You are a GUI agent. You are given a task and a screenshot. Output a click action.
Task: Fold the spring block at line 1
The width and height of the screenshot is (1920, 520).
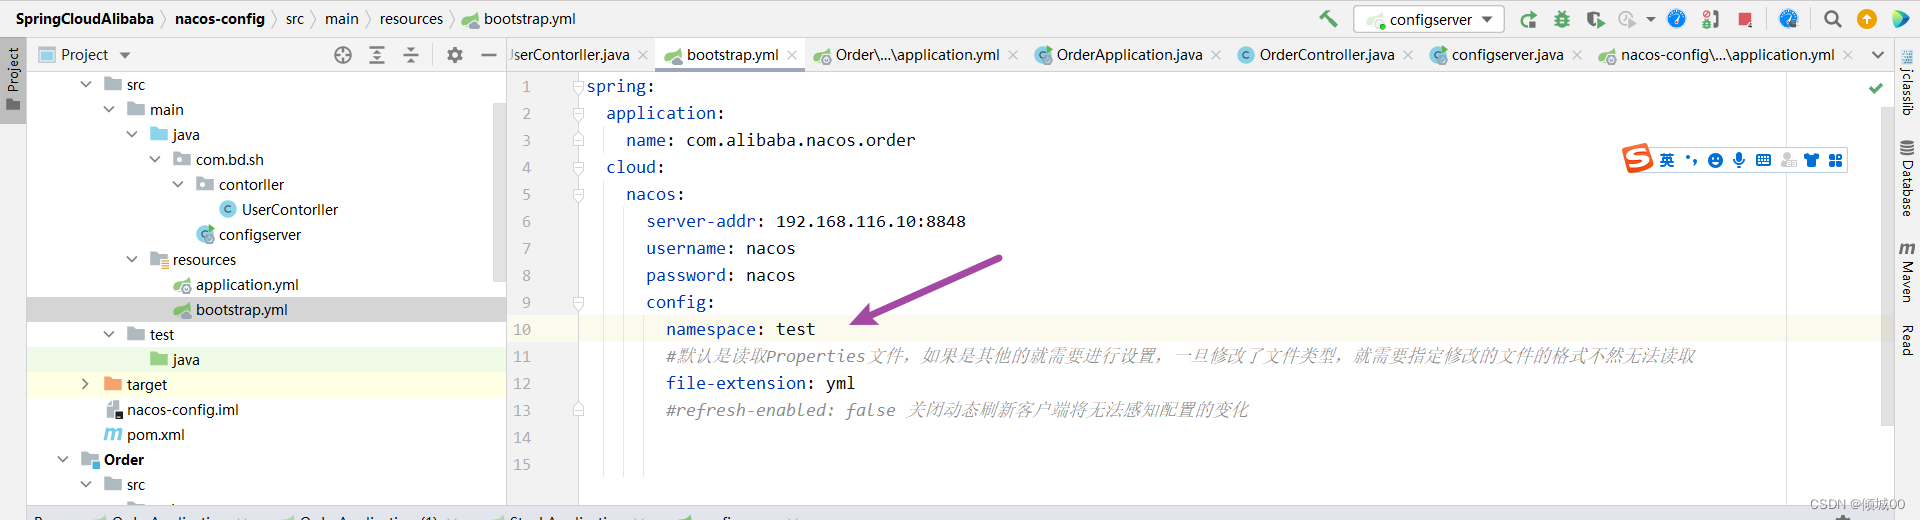(578, 87)
